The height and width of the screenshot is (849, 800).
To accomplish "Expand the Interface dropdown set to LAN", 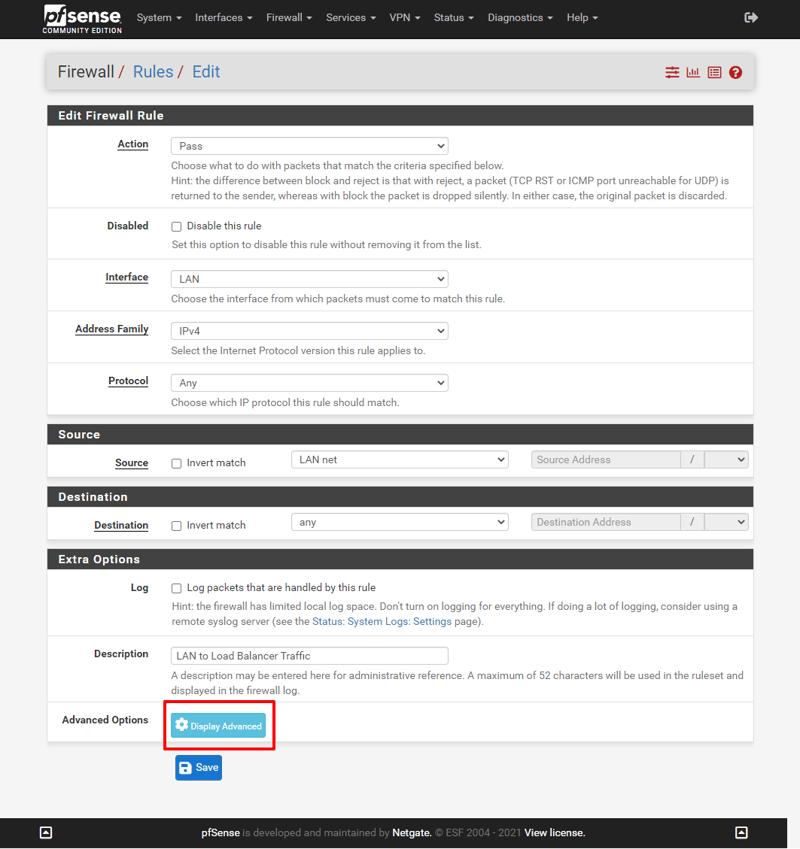I will [309, 279].
